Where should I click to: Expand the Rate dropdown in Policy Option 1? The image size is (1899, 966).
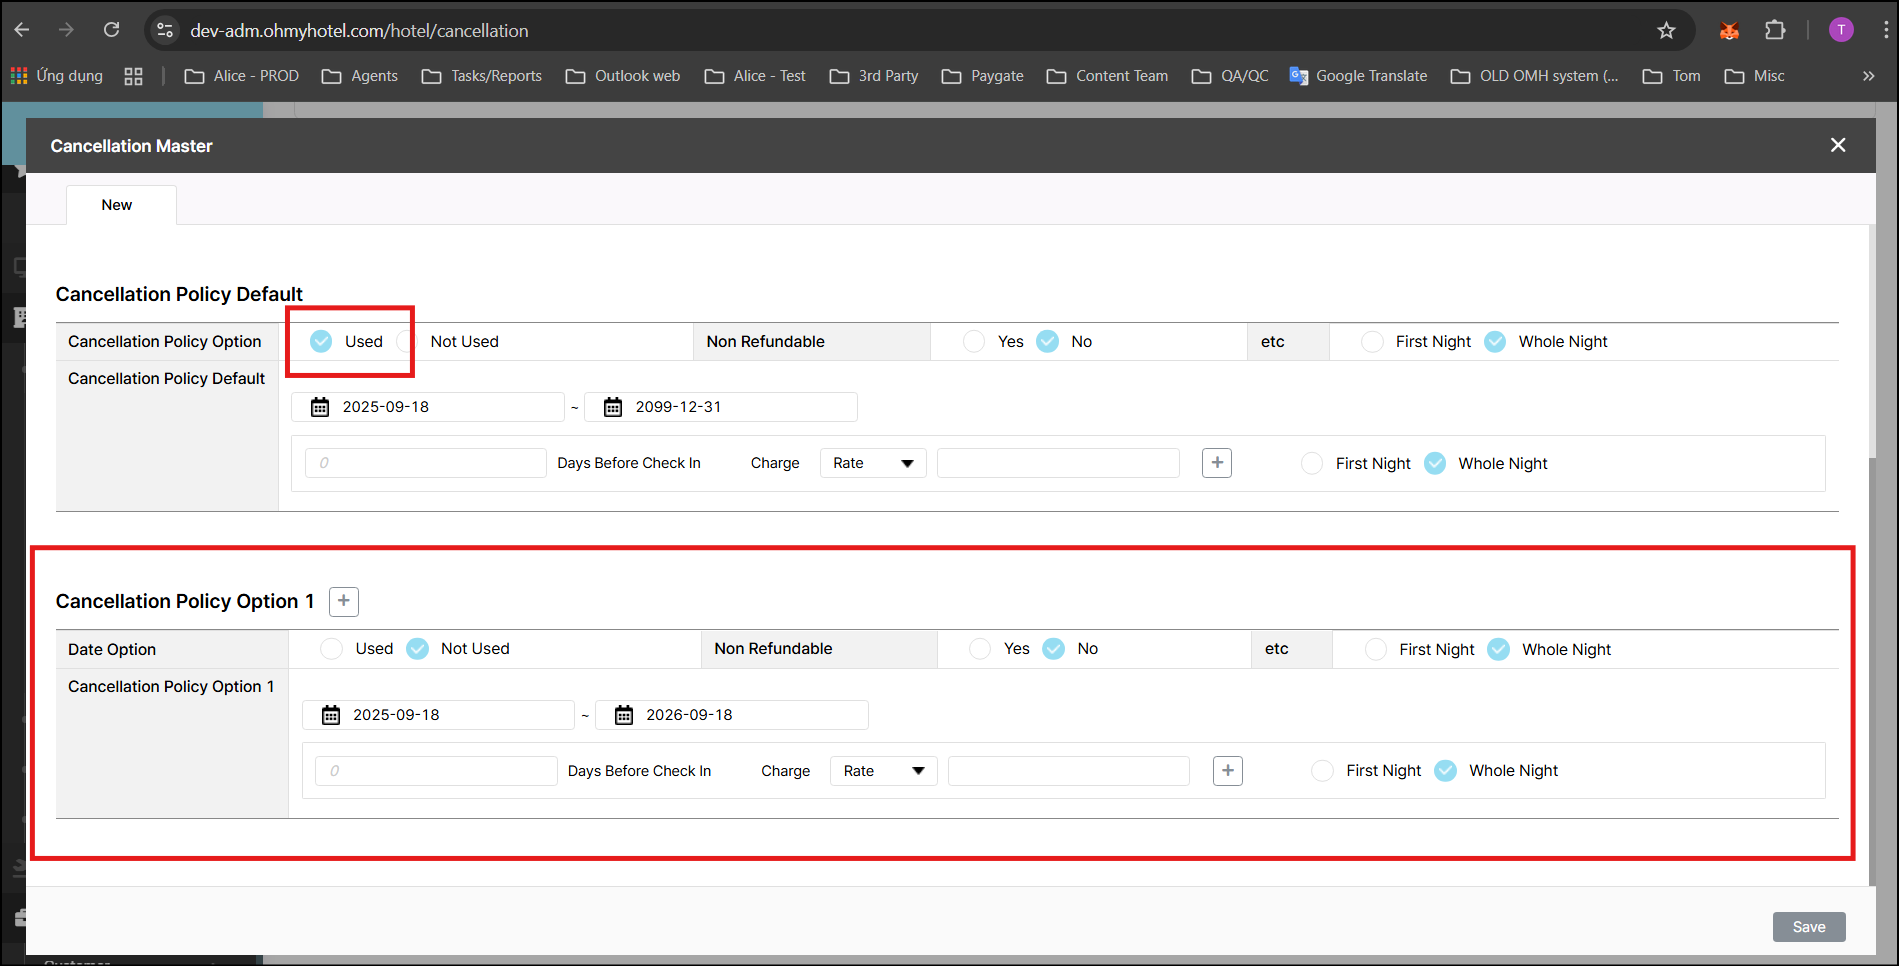click(x=883, y=771)
